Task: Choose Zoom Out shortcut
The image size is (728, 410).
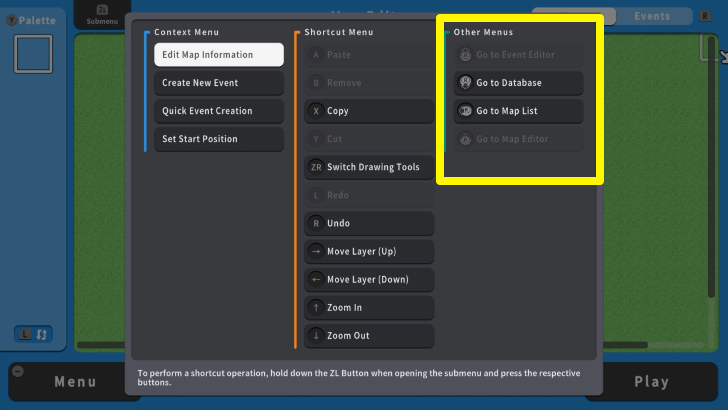Action: (369, 336)
